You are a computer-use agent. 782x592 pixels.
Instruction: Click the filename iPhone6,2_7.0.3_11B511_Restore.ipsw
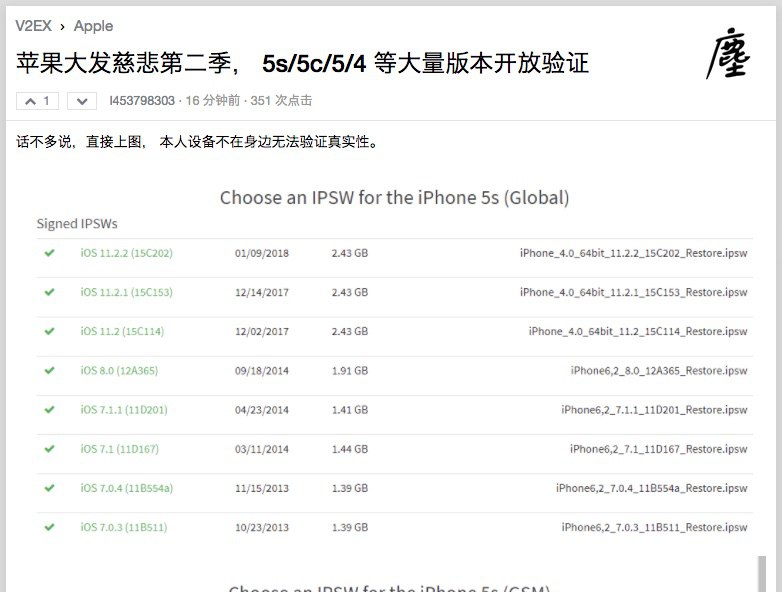click(654, 527)
